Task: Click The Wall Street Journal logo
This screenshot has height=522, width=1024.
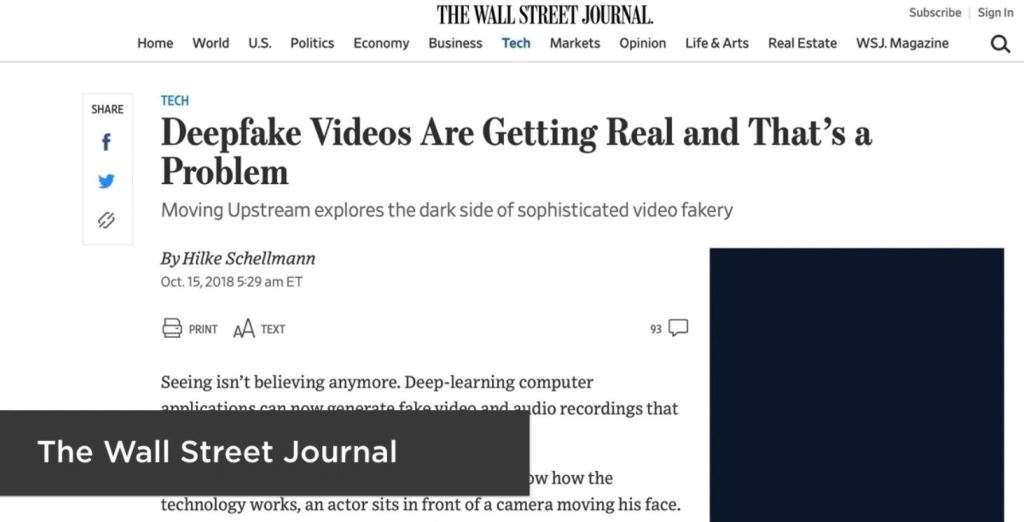Action: (544, 14)
